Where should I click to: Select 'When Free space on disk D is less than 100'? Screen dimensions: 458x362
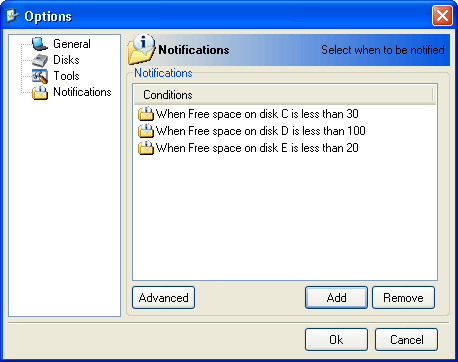[x=261, y=131]
